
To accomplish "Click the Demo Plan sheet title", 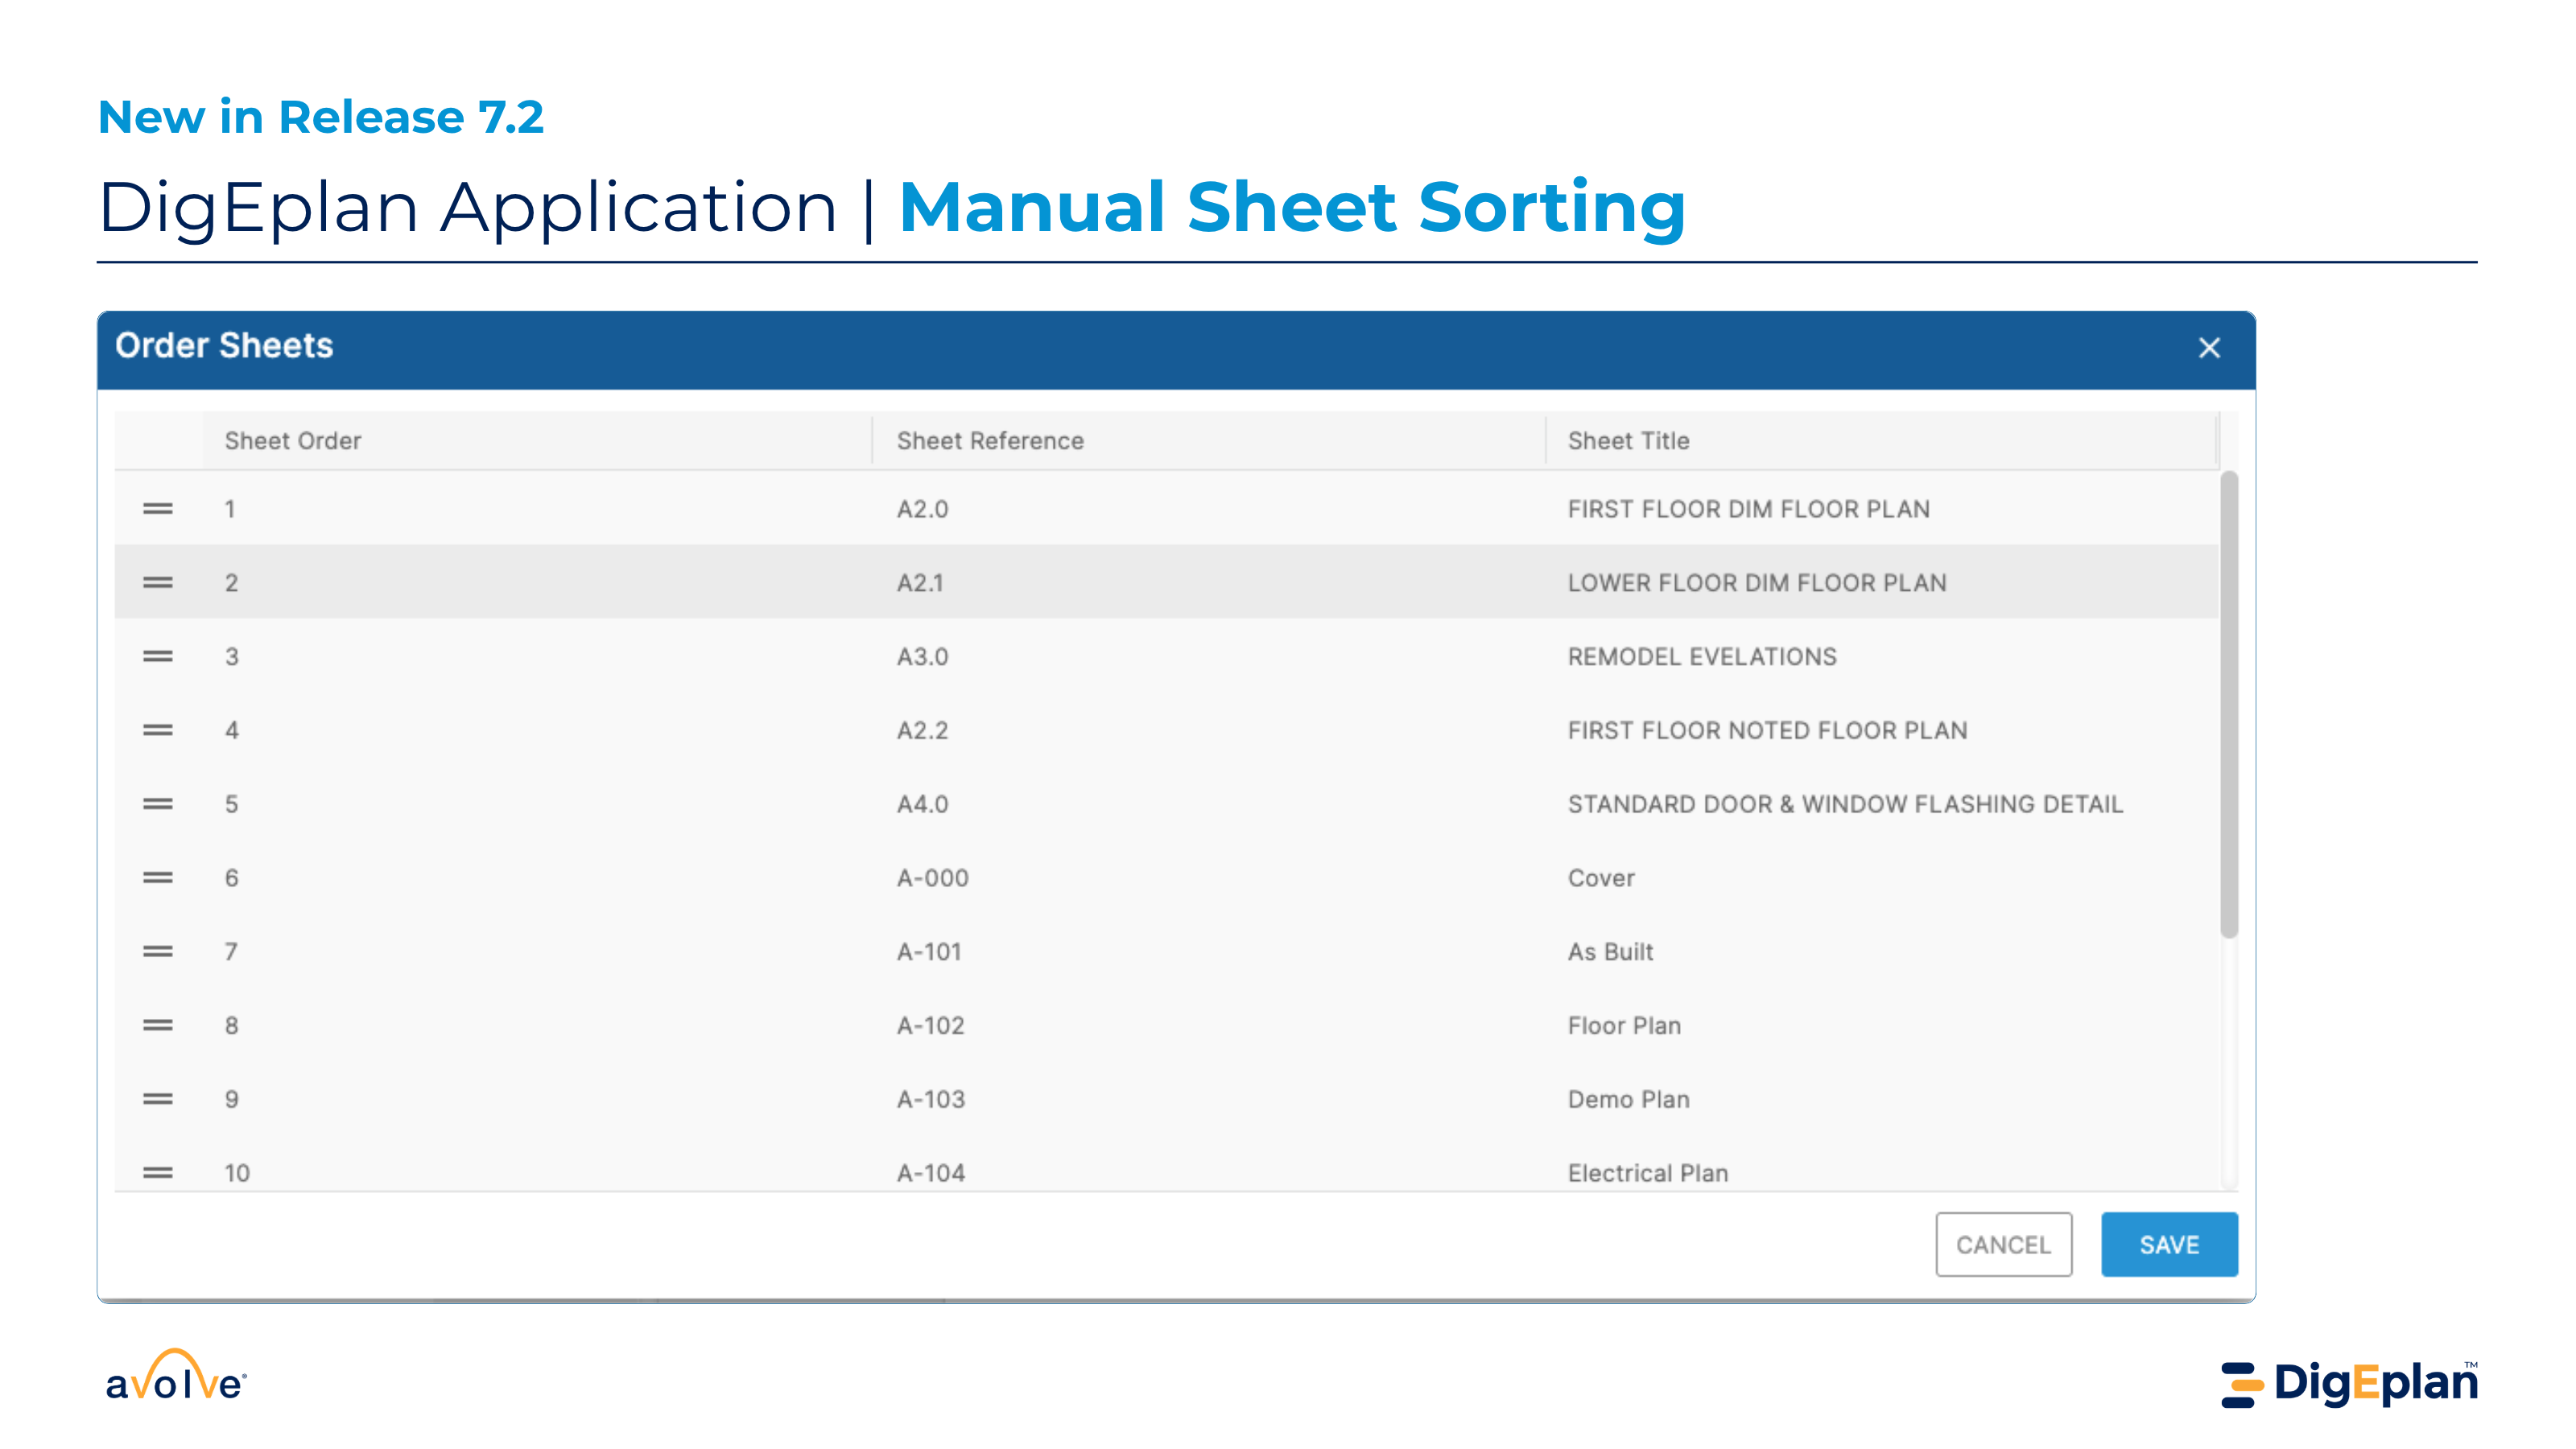I will pos(1628,1100).
